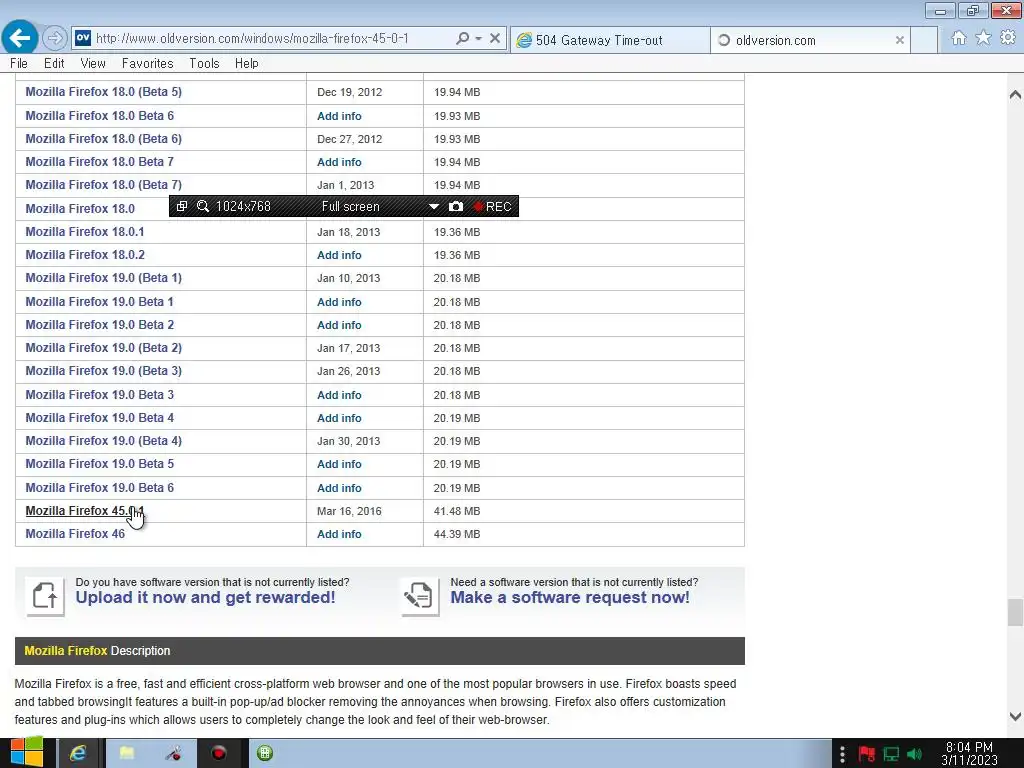This screenshot has height=768, width=1024.
Task: Click the browser Back arrow button
Action: [19, 37]
